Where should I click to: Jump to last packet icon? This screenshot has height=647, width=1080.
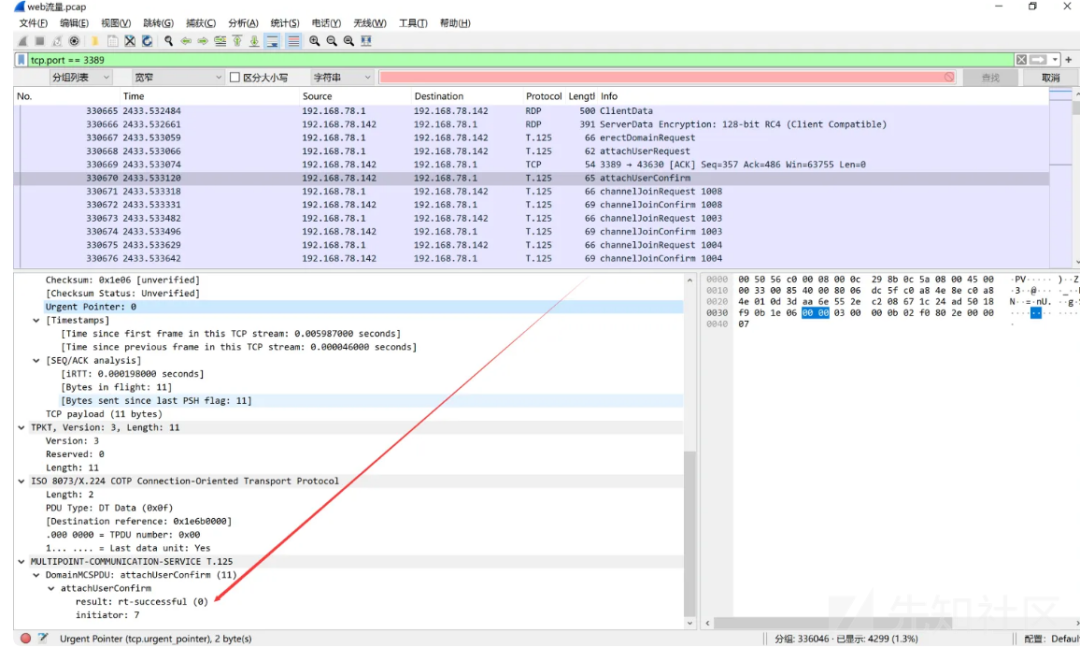tap(254, 41)
